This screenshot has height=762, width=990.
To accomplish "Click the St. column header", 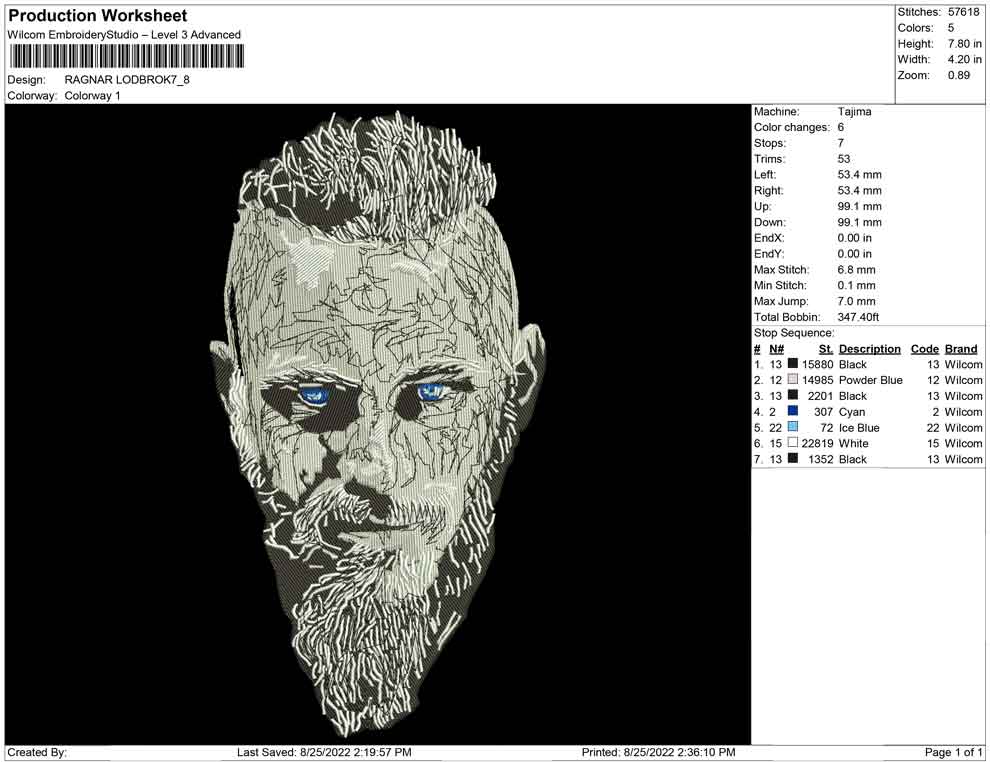I will [826, 349].
